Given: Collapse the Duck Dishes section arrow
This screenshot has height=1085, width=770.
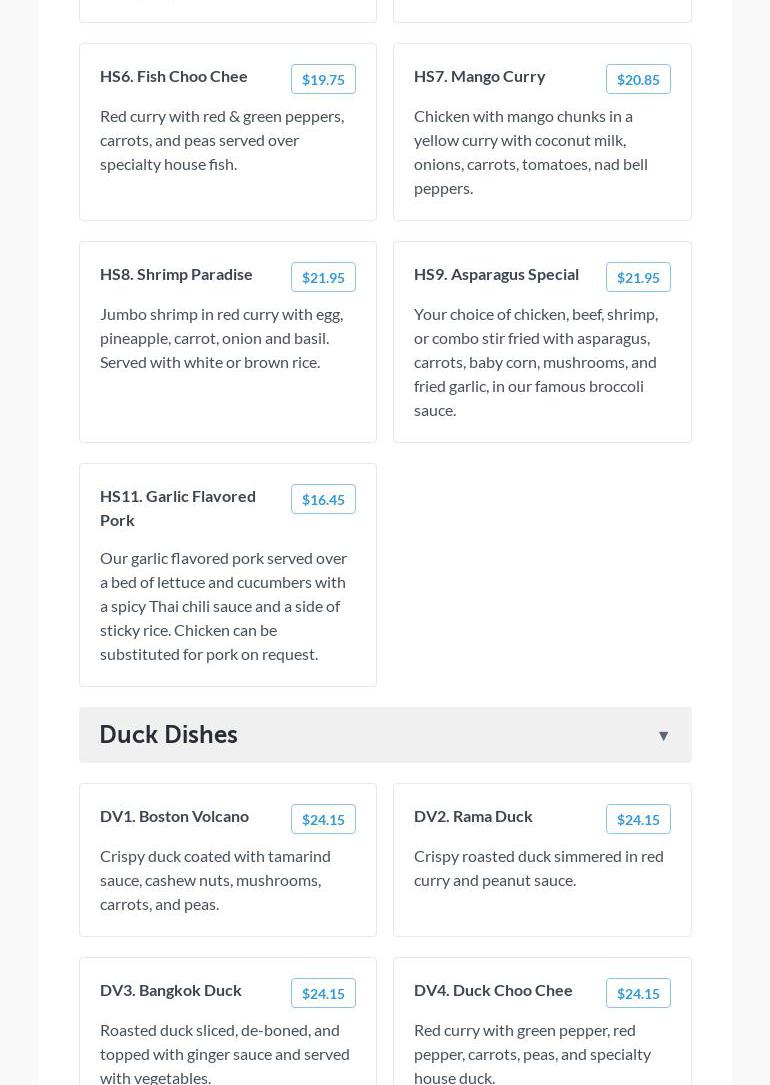Looking at the screenshot, I should point(663,736).
